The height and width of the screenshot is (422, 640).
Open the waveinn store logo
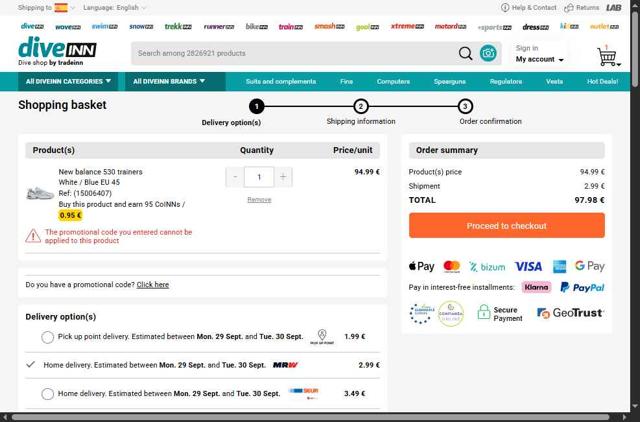point(68,27)
